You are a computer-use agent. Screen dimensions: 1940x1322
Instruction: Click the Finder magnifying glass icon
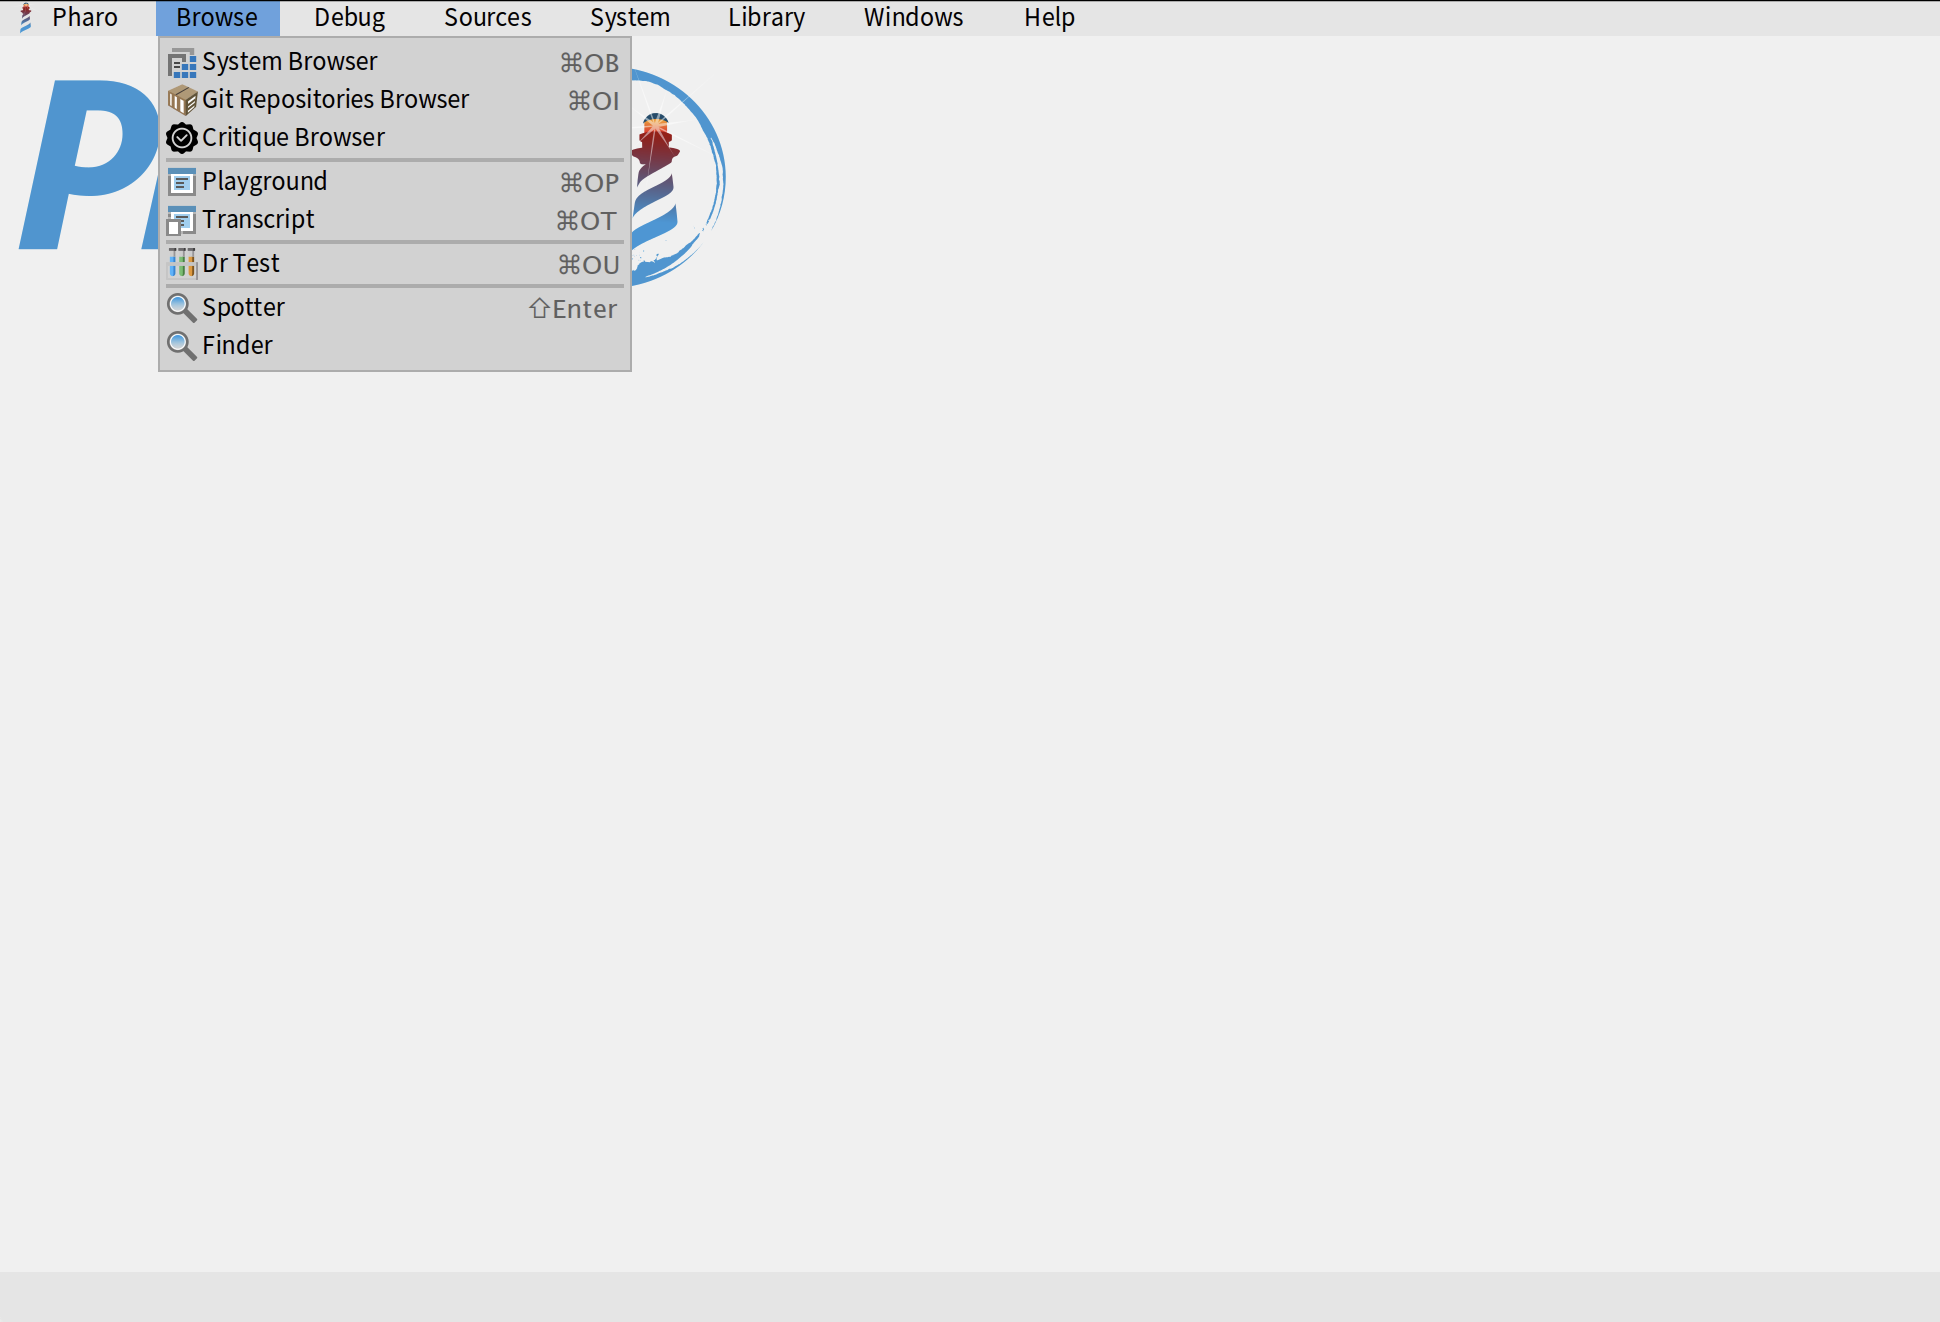[x=182, y=346]
